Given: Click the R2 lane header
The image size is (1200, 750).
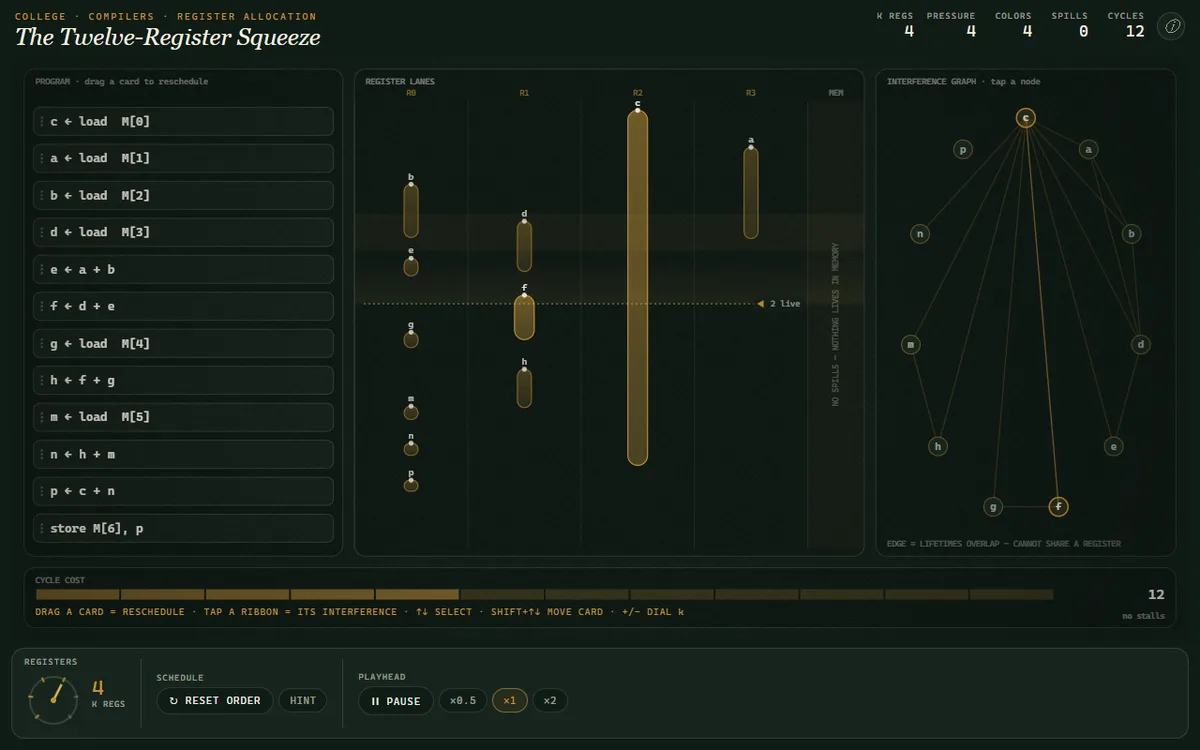Looking at the screenshot, I should pos(638,93).
